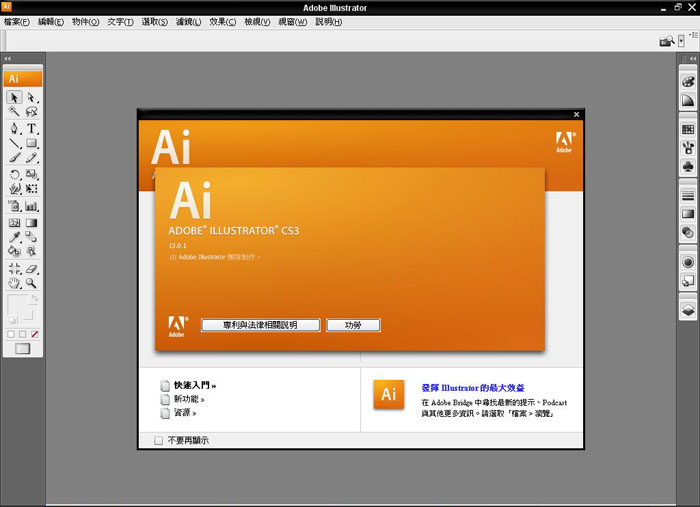Open the Graphic Styles panel icon
This screenshot has width=700, height=507.
(688, 281)
